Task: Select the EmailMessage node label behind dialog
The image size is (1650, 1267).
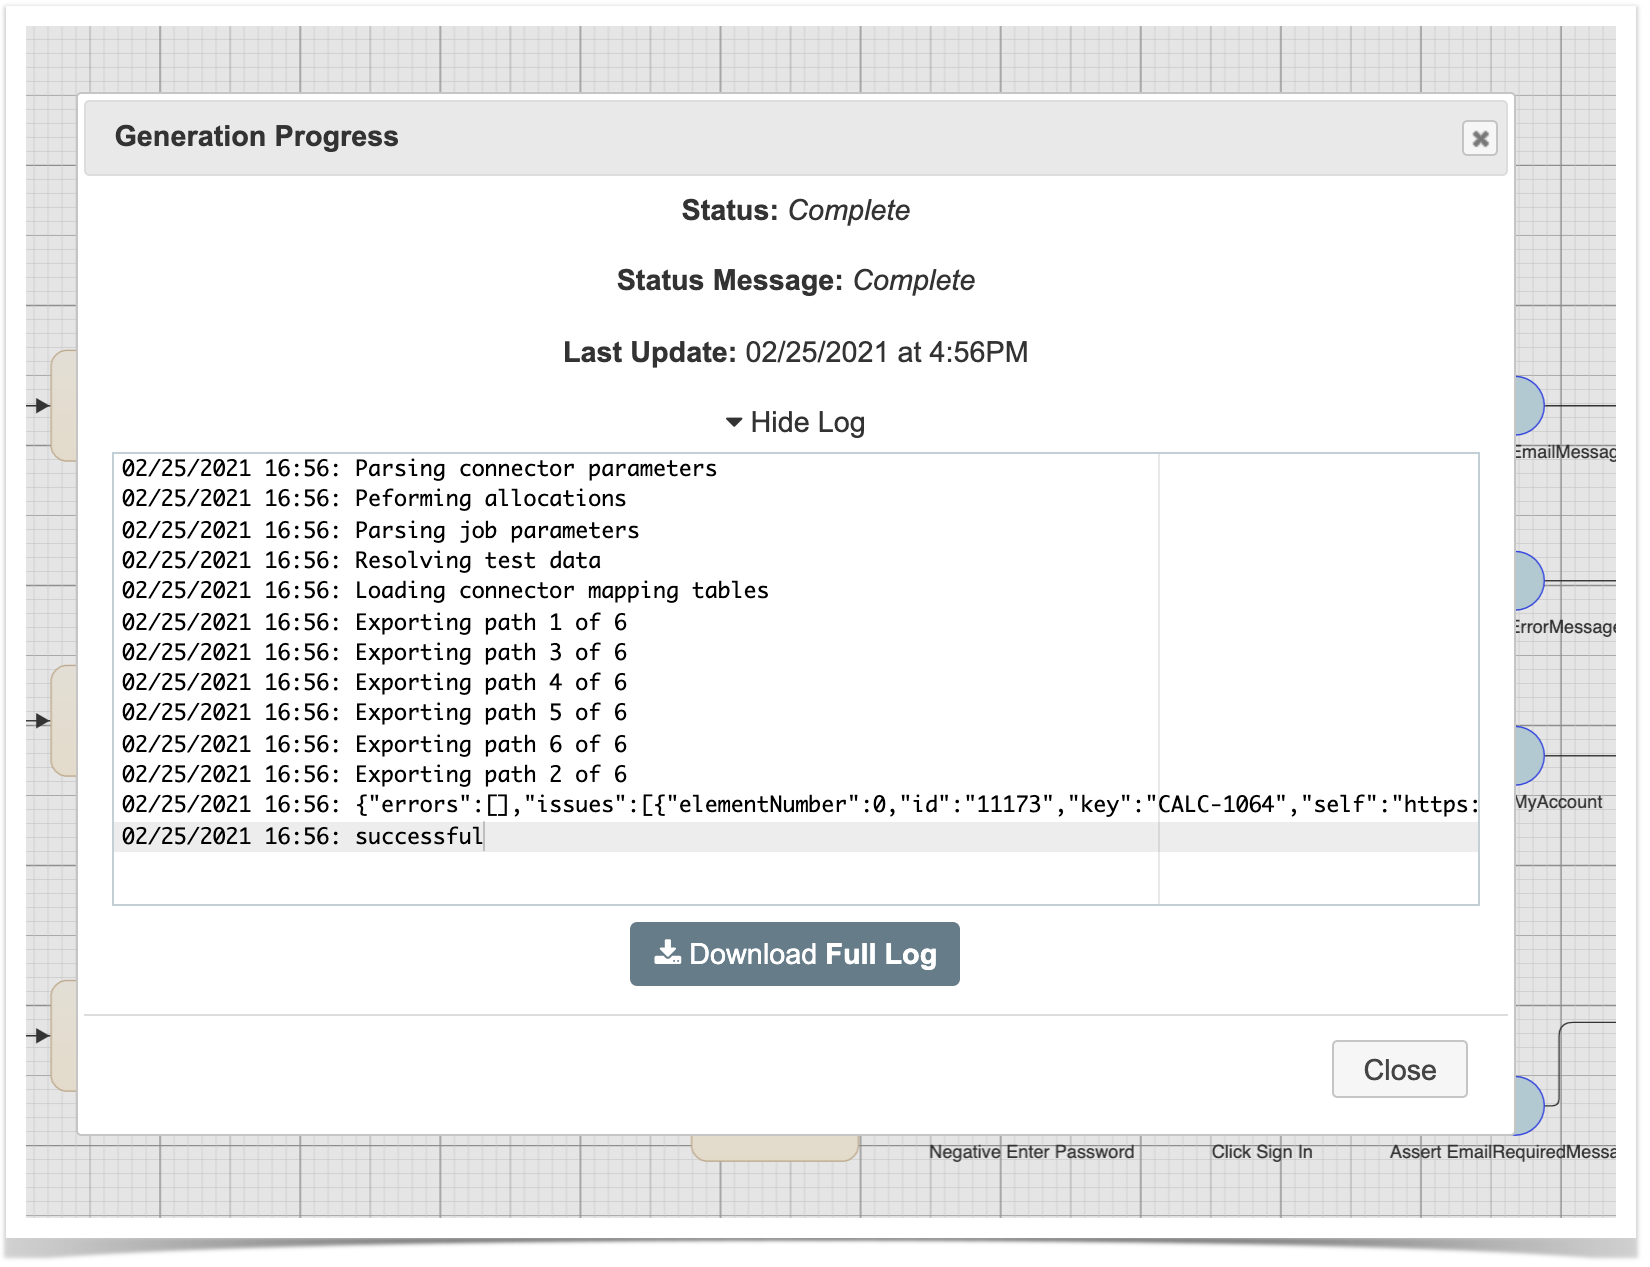Action: (1566, 452)
